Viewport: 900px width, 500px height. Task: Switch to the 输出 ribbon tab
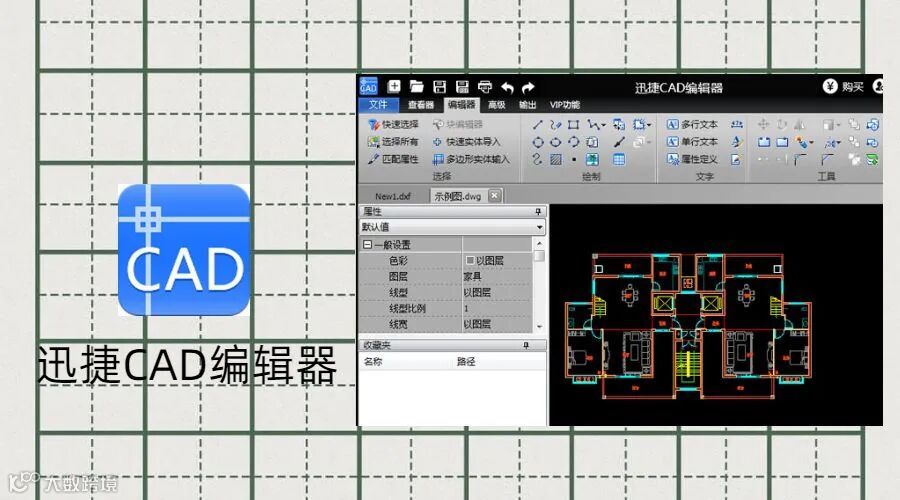[x=527, y=105]
